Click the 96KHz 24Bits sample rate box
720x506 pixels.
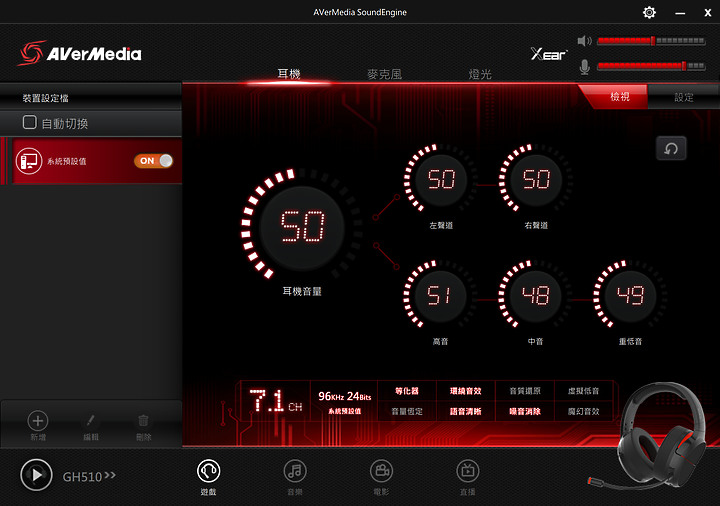[344, 401]
